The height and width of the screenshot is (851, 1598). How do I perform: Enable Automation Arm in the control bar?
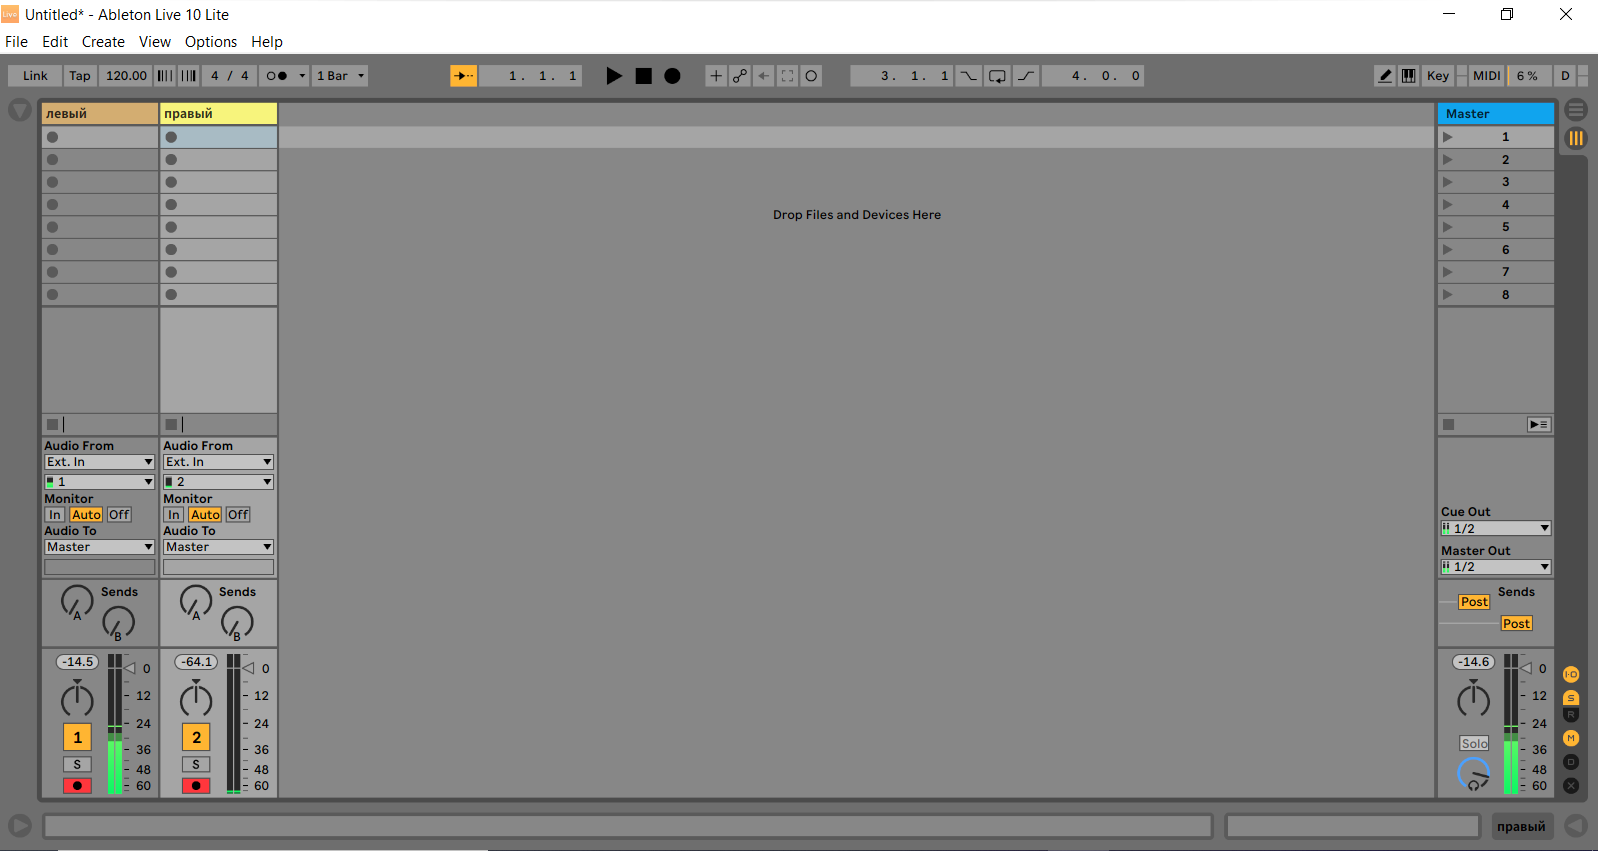pos(740,76)
